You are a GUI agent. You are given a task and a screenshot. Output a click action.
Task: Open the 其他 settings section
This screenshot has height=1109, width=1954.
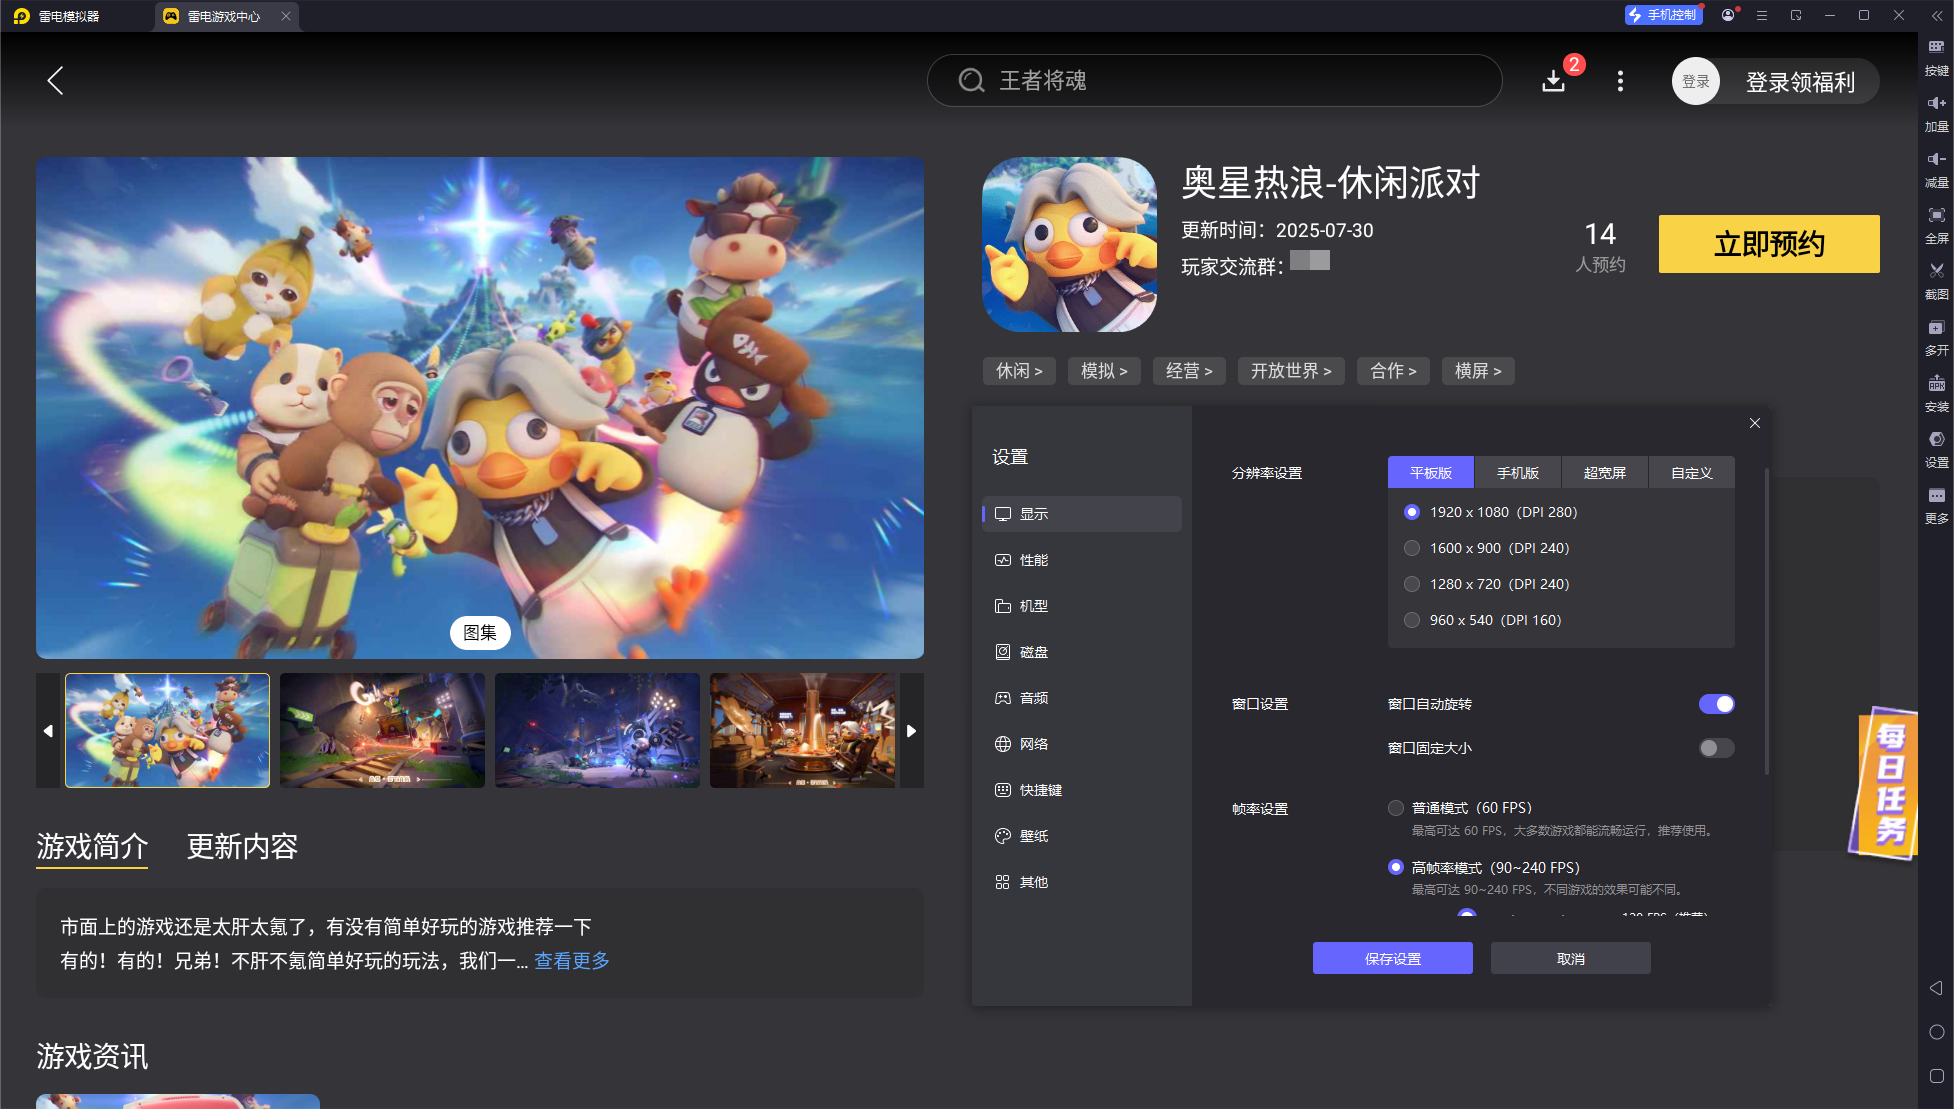point(1082,882)
